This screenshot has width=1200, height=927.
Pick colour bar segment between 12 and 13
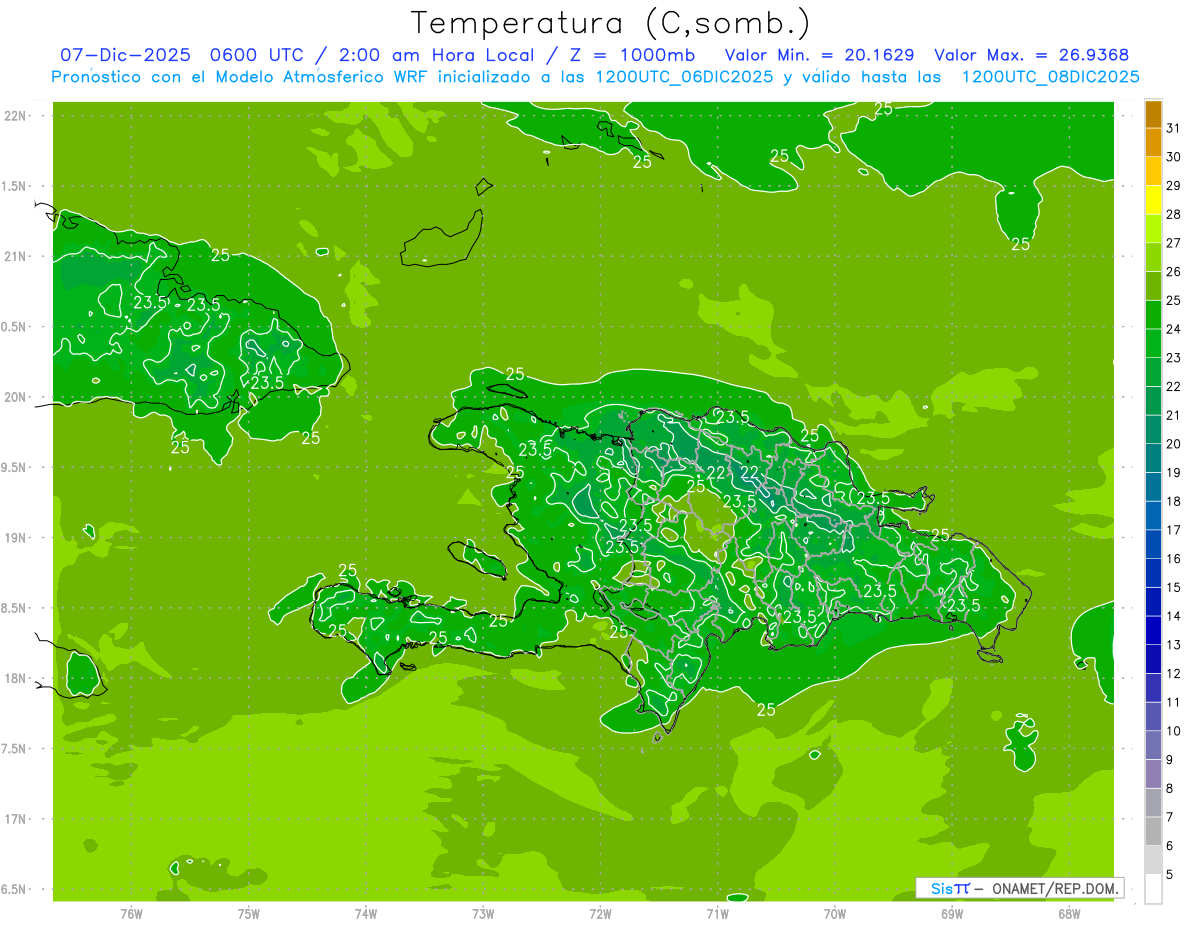[1153, 659]
